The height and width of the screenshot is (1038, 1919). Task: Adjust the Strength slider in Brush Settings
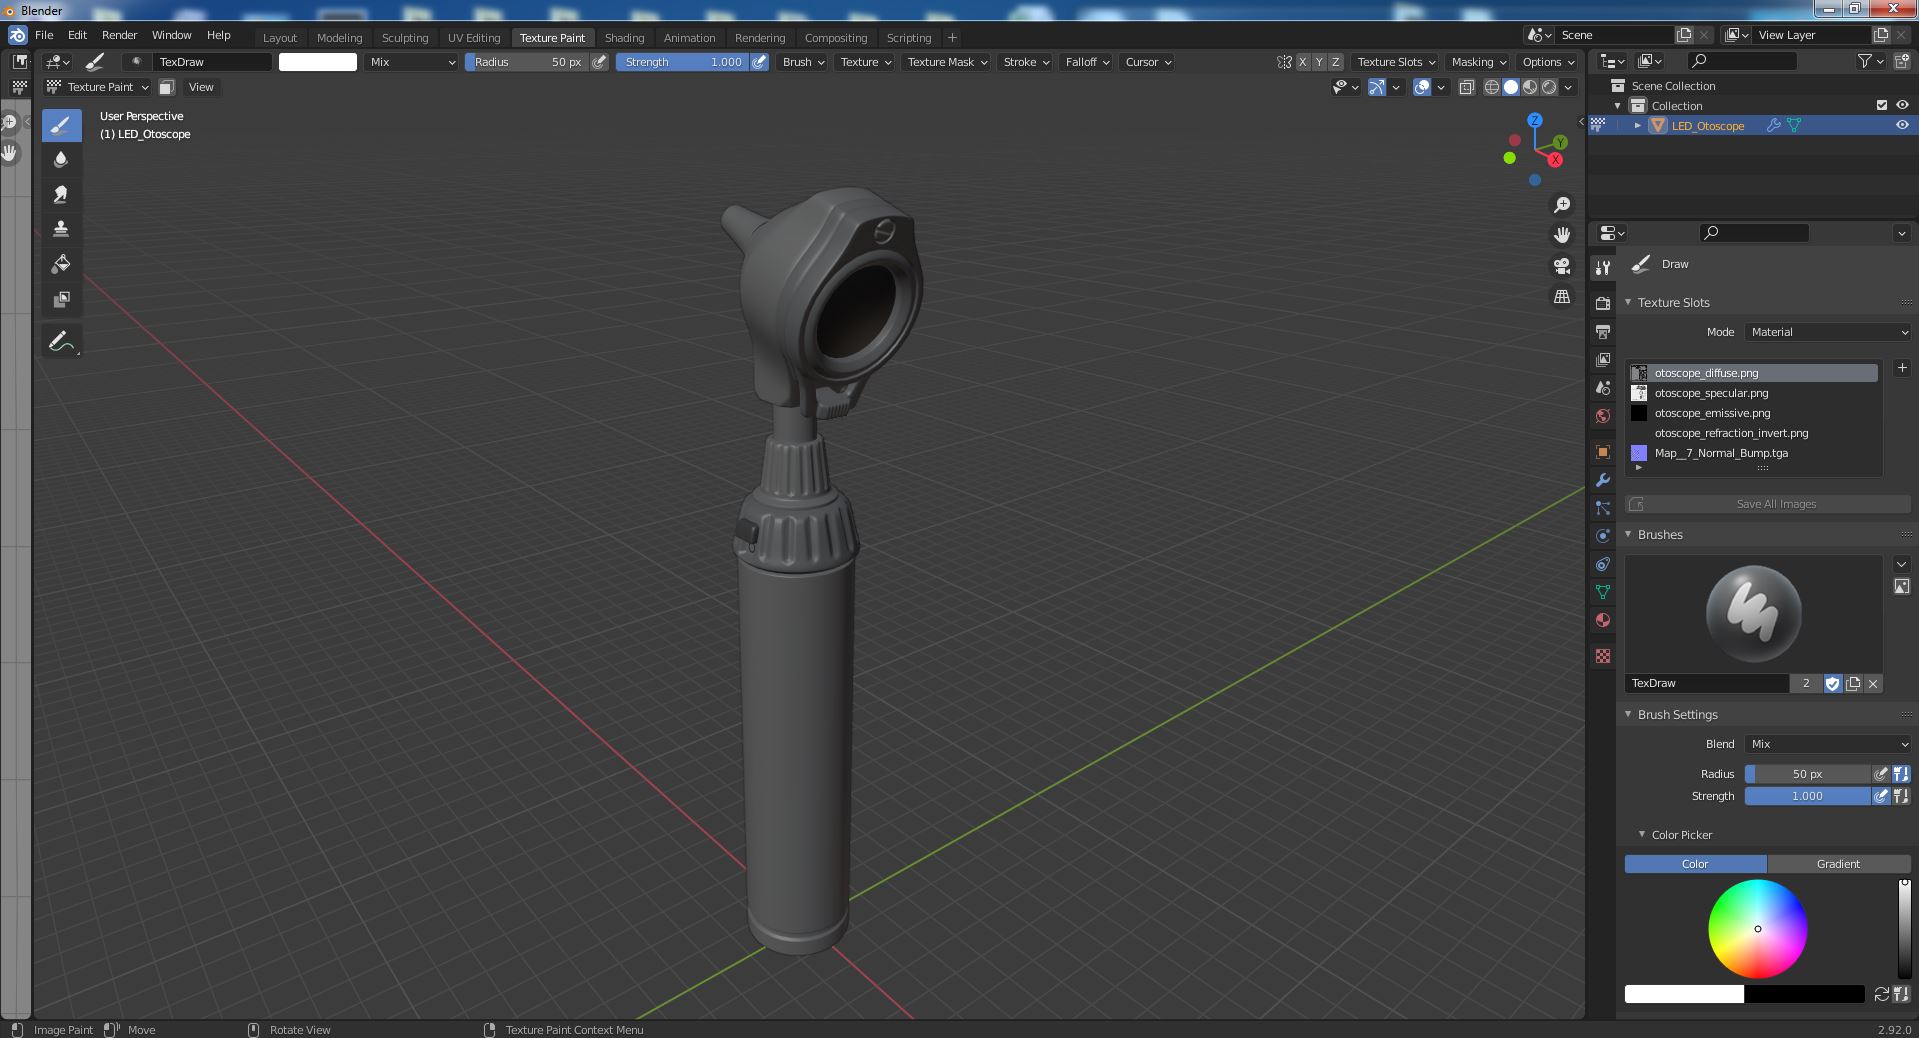coord(1807,796)
